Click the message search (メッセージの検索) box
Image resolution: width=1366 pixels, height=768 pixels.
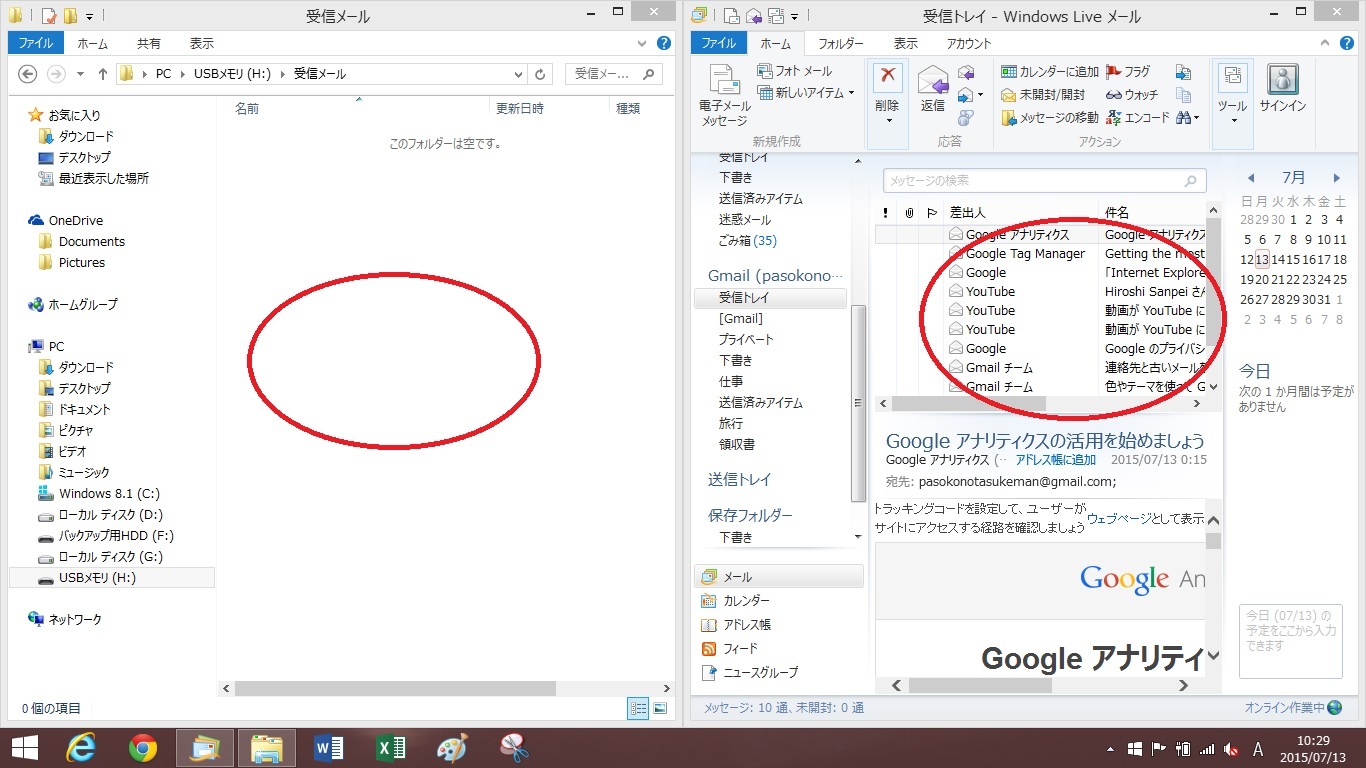[x=1045, y=181]
